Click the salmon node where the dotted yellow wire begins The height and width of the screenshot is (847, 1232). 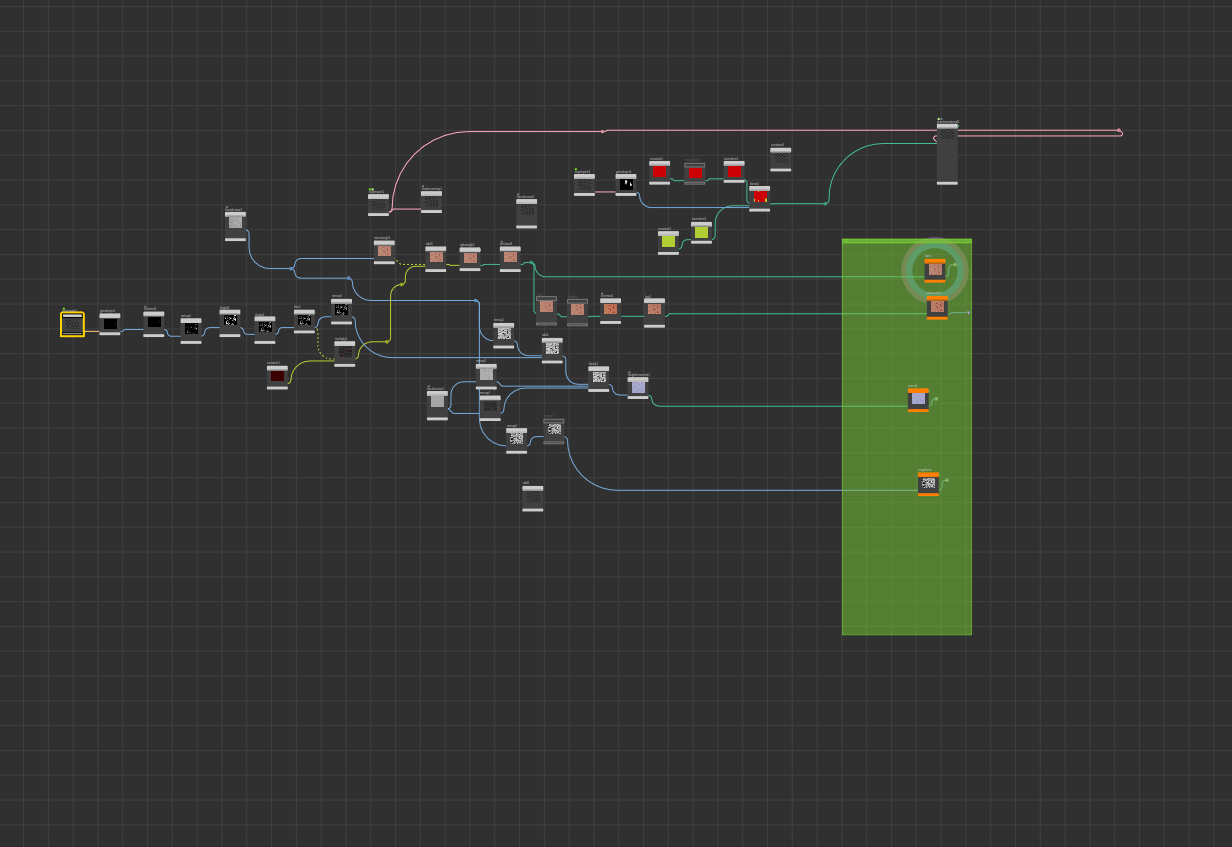384,251
